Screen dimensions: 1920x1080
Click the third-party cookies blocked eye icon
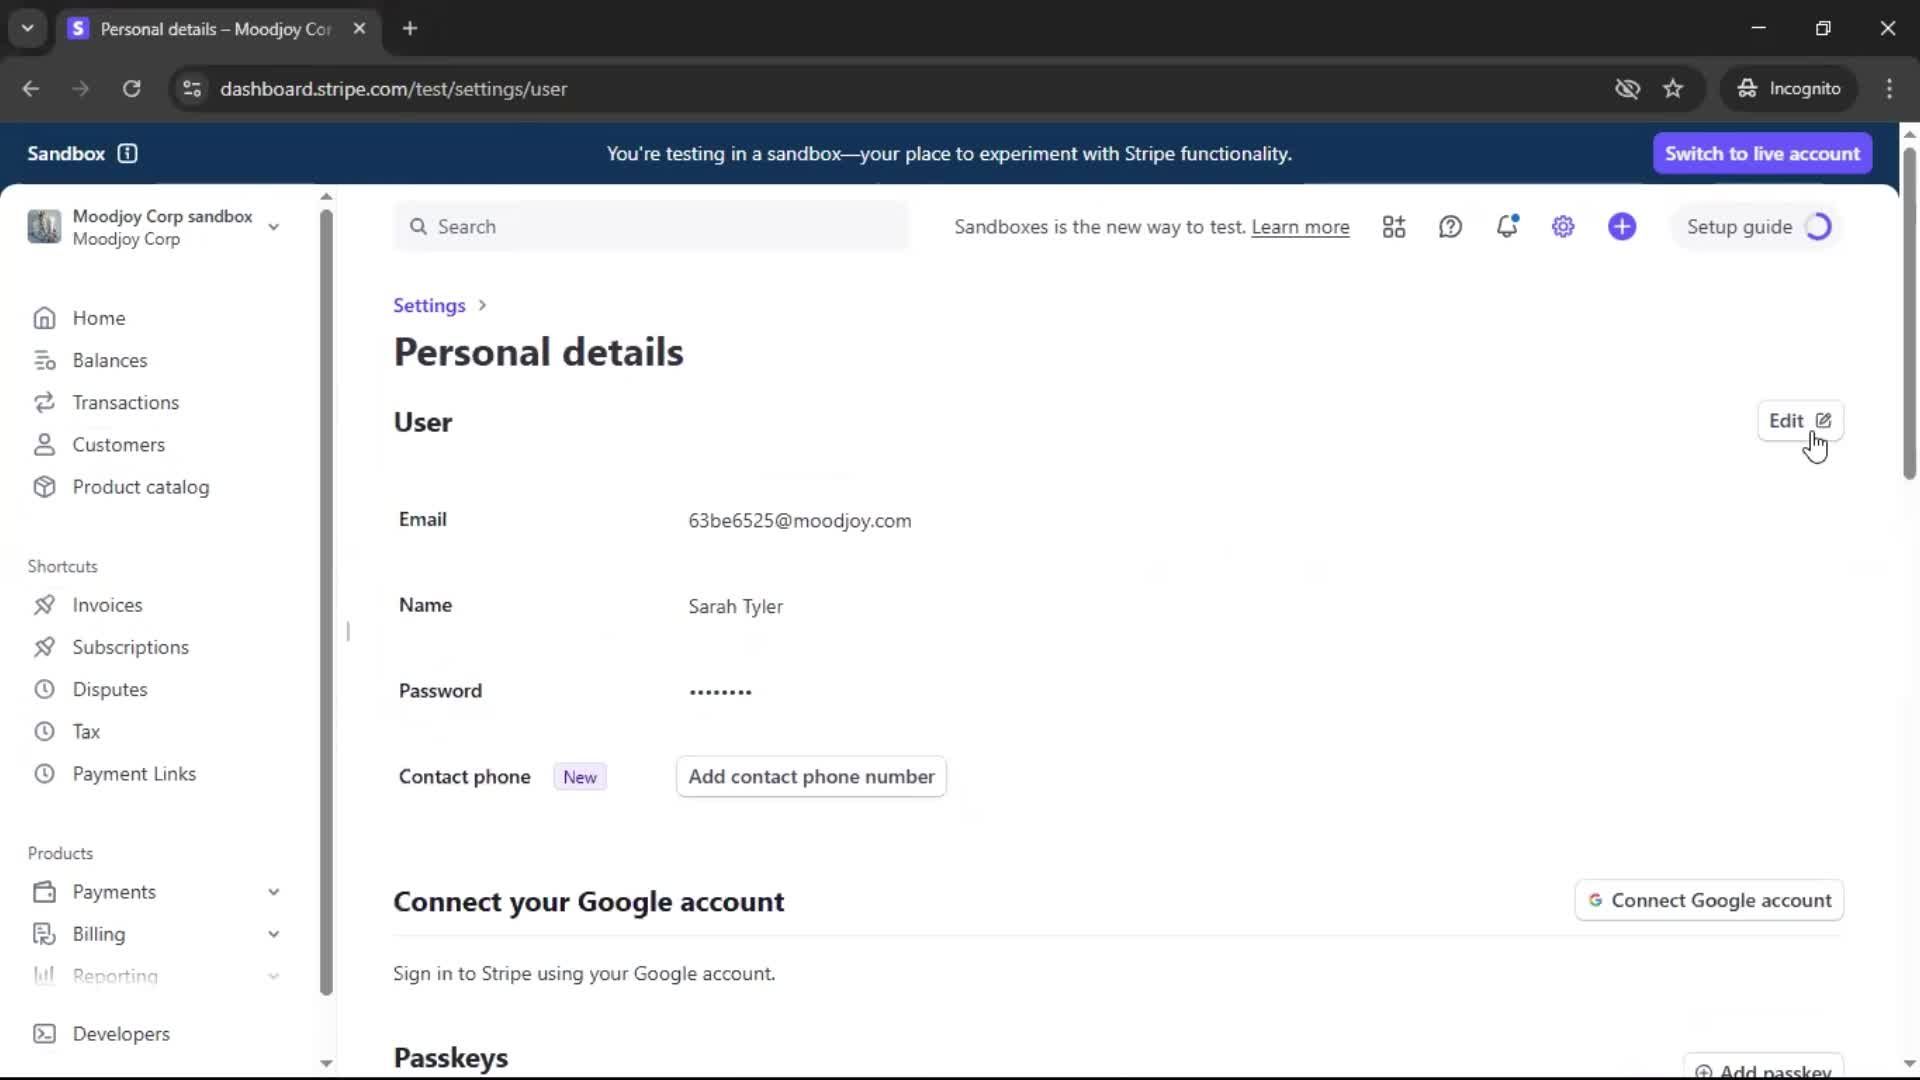point(1627,89)
